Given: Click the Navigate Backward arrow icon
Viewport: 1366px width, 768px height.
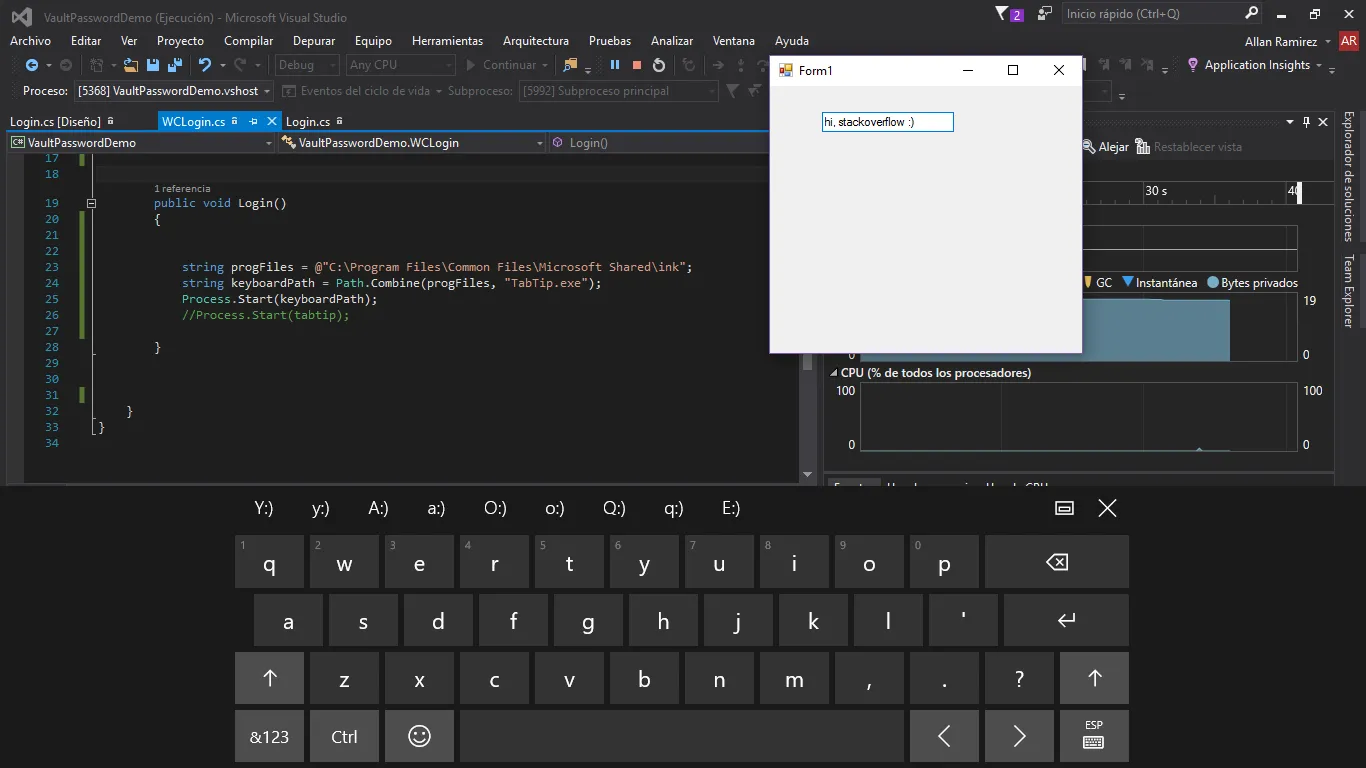Looking at the screenshot, I should click(31, 65).
